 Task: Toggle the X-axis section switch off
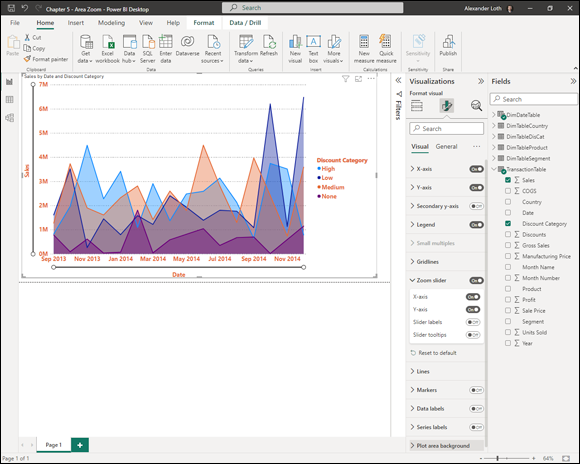point(476,169)
